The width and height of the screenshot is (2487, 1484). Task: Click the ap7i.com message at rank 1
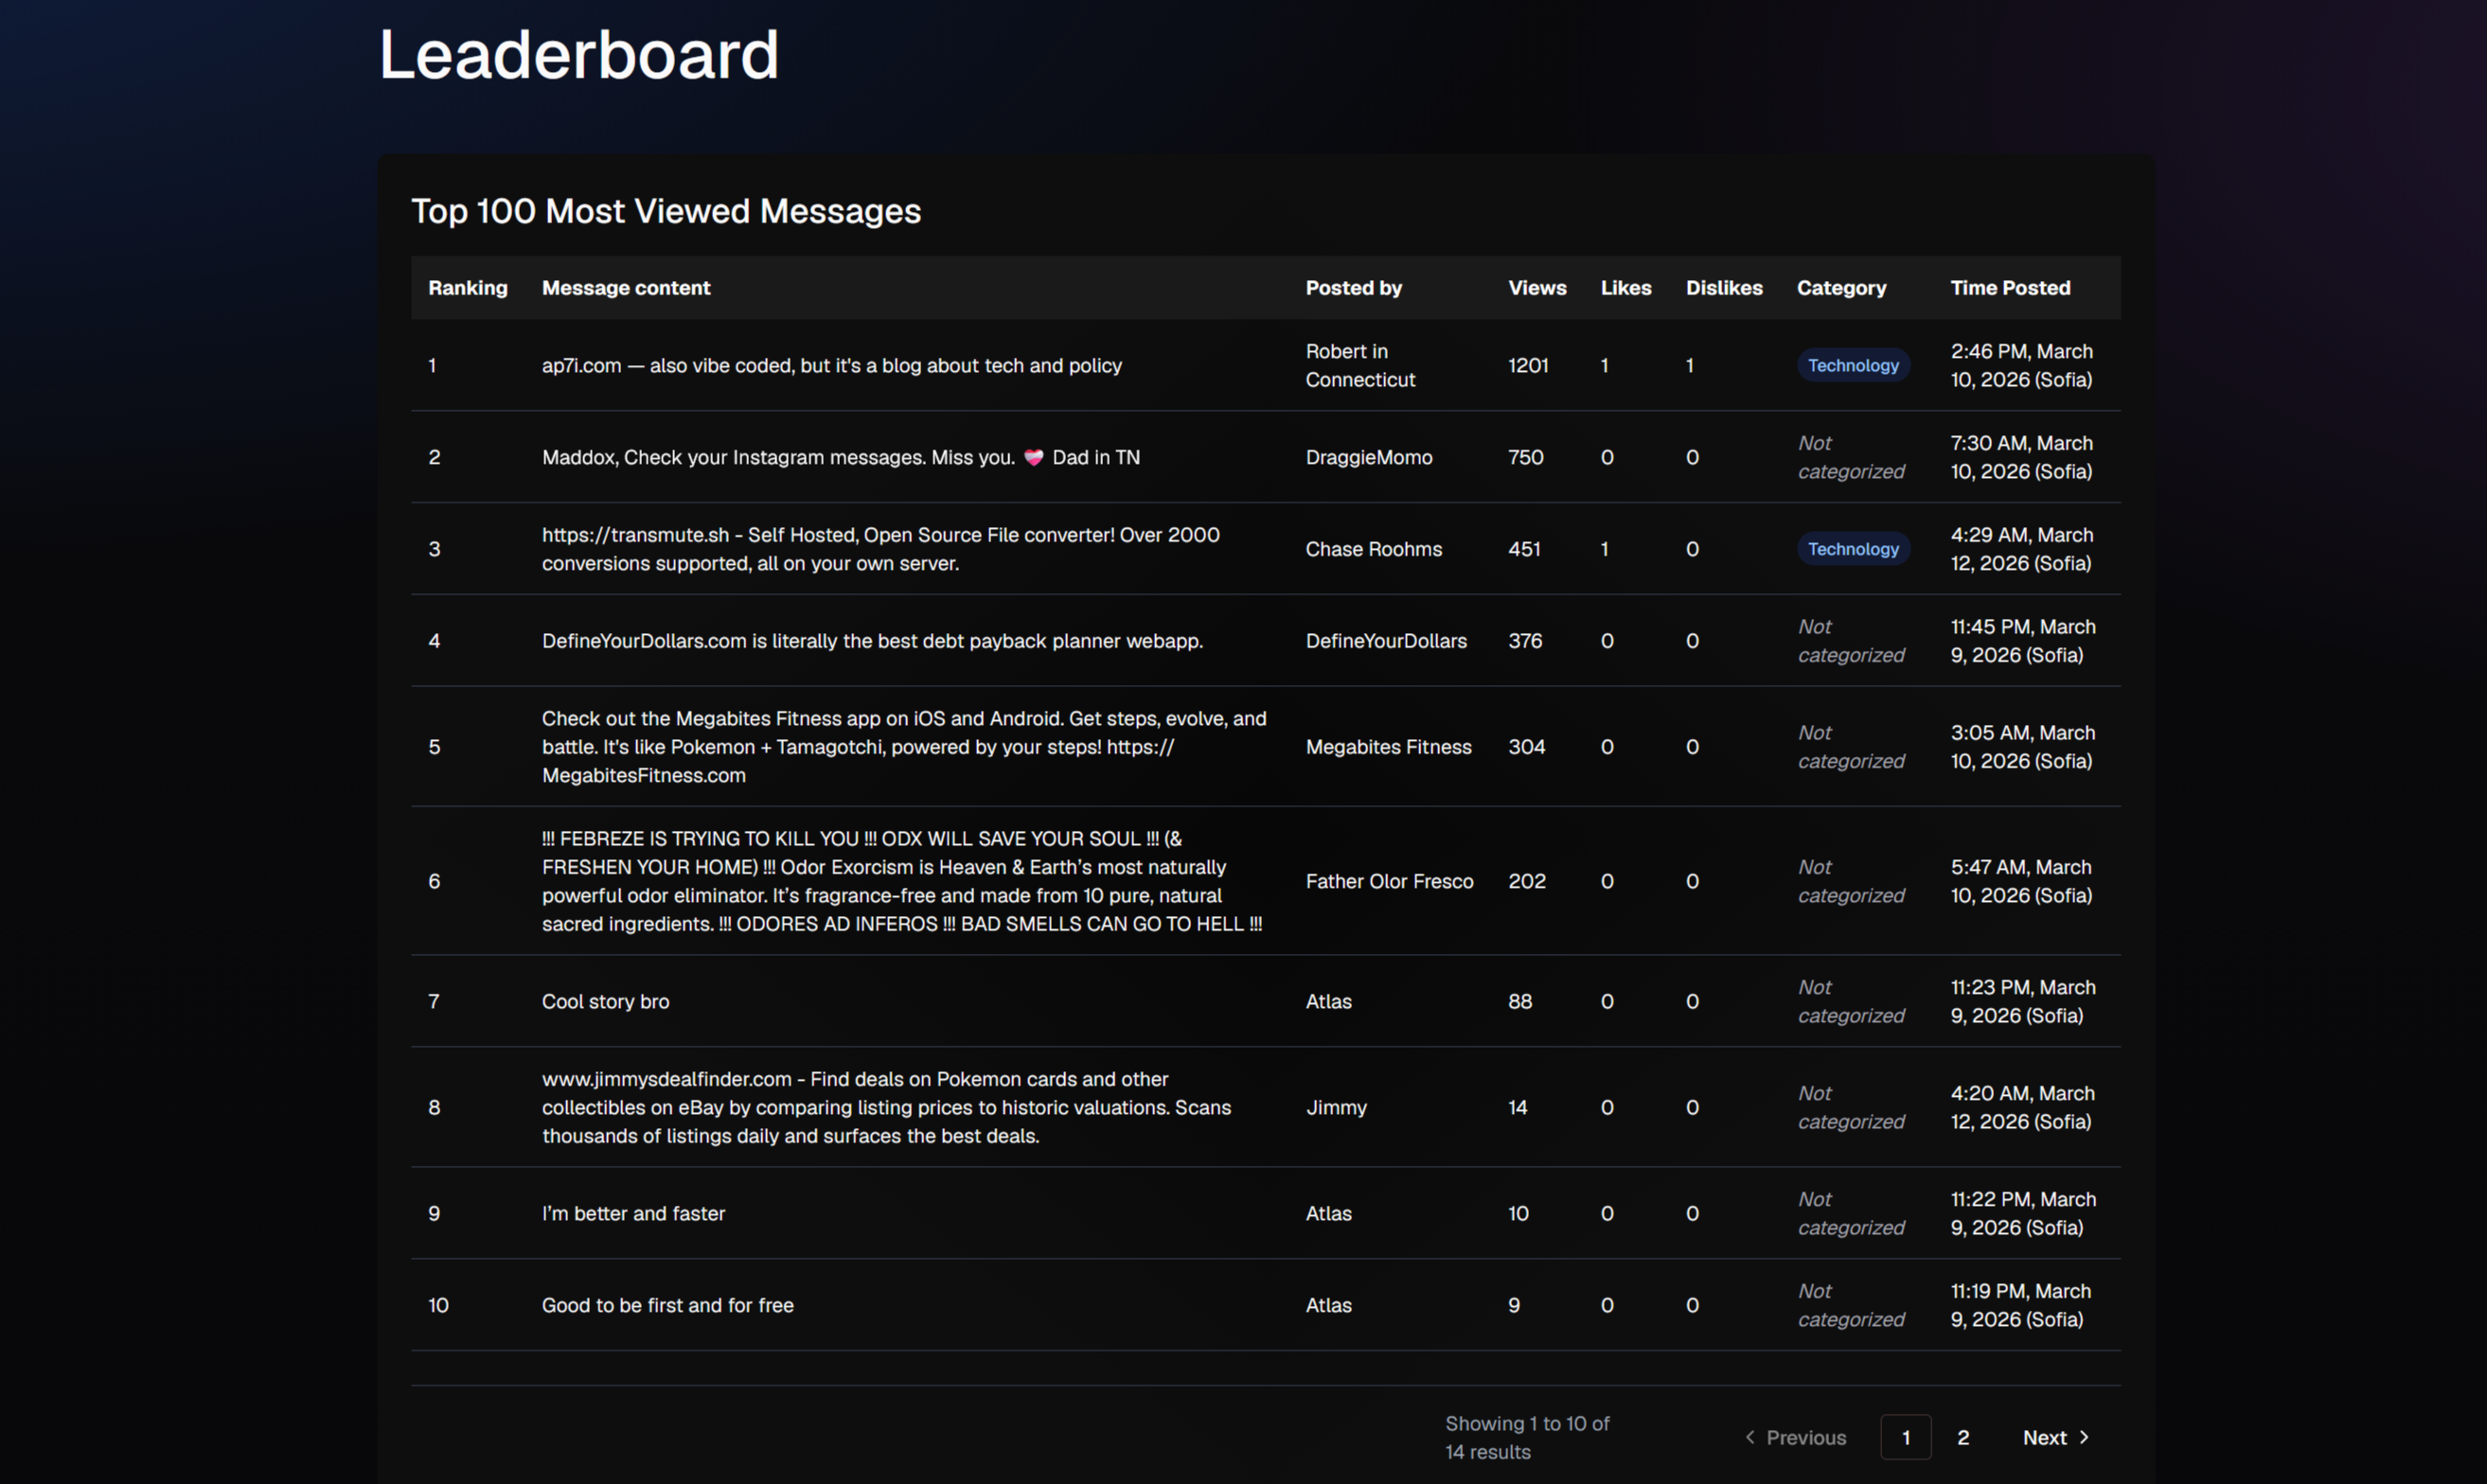(831, 365)
